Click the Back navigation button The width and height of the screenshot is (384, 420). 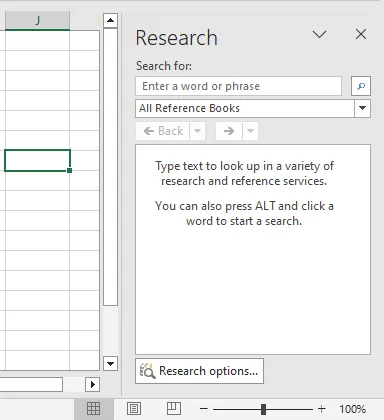point(163,131)
